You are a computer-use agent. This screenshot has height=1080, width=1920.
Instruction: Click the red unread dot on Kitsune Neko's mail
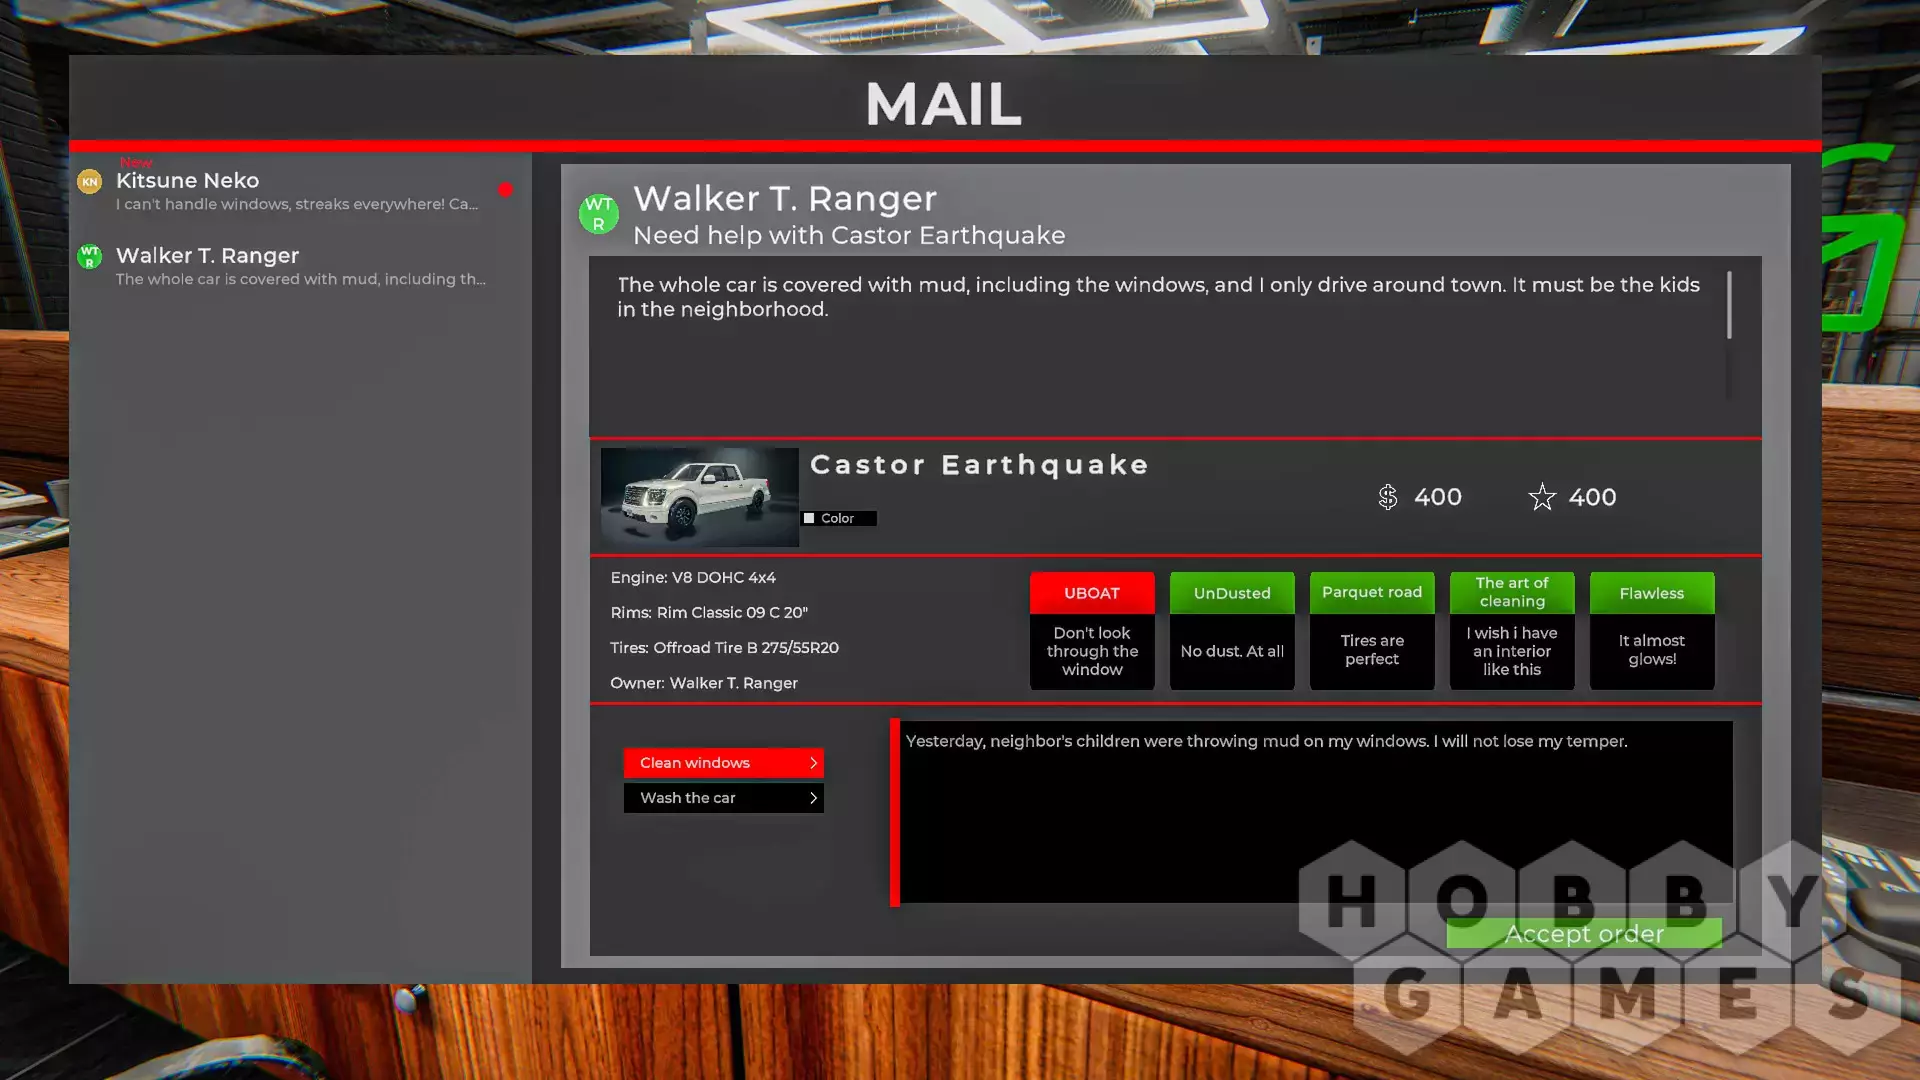(506, 190)
